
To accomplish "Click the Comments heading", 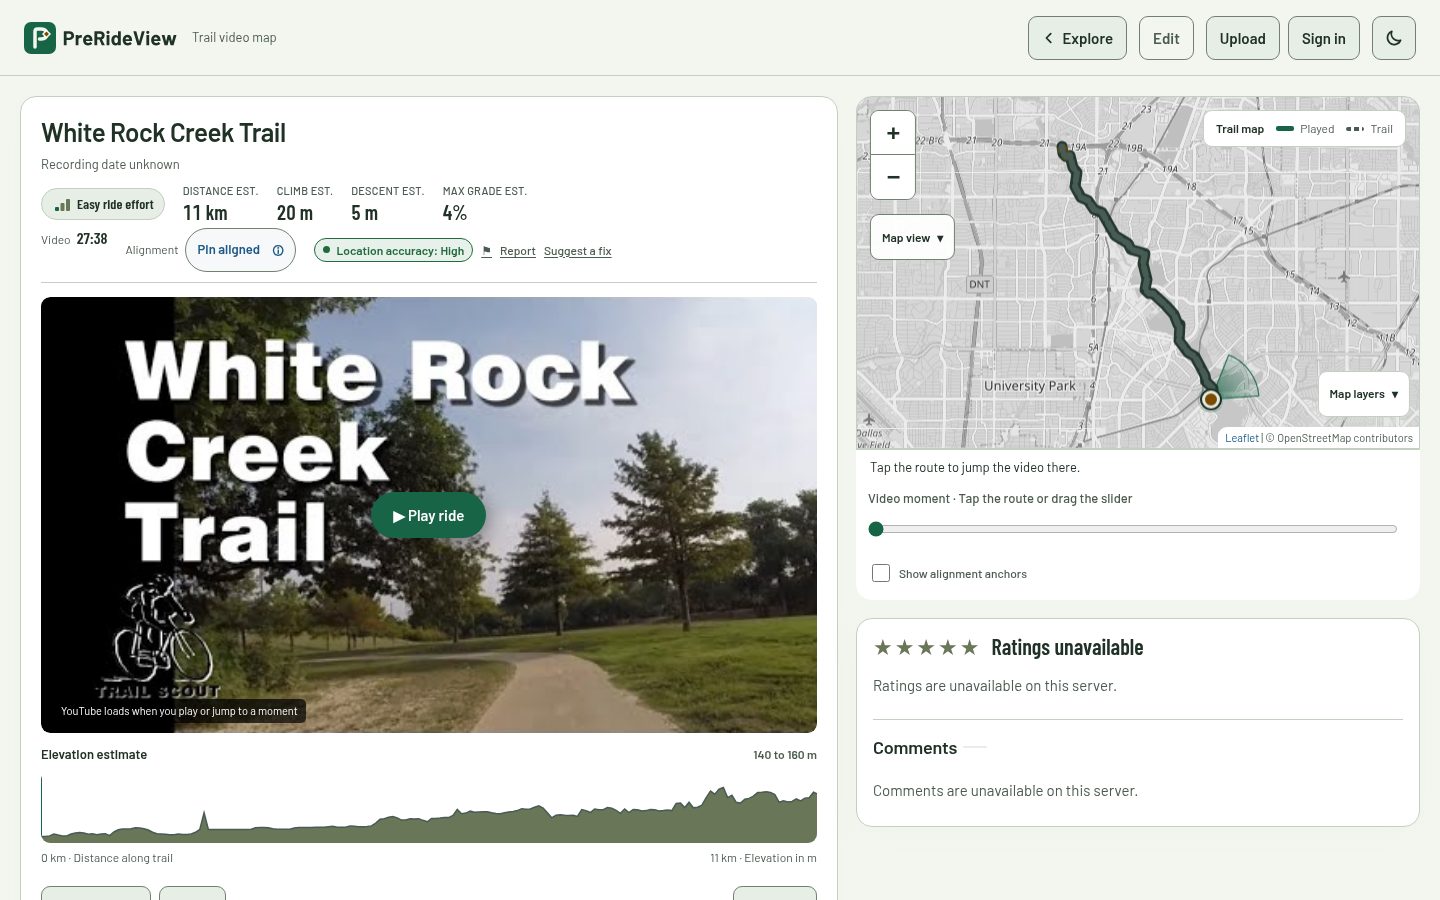I will (x=915, y=748).
